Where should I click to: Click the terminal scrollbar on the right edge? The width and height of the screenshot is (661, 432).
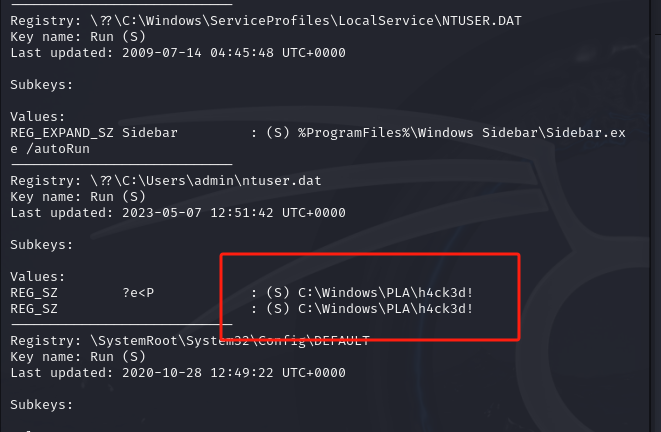655,216
